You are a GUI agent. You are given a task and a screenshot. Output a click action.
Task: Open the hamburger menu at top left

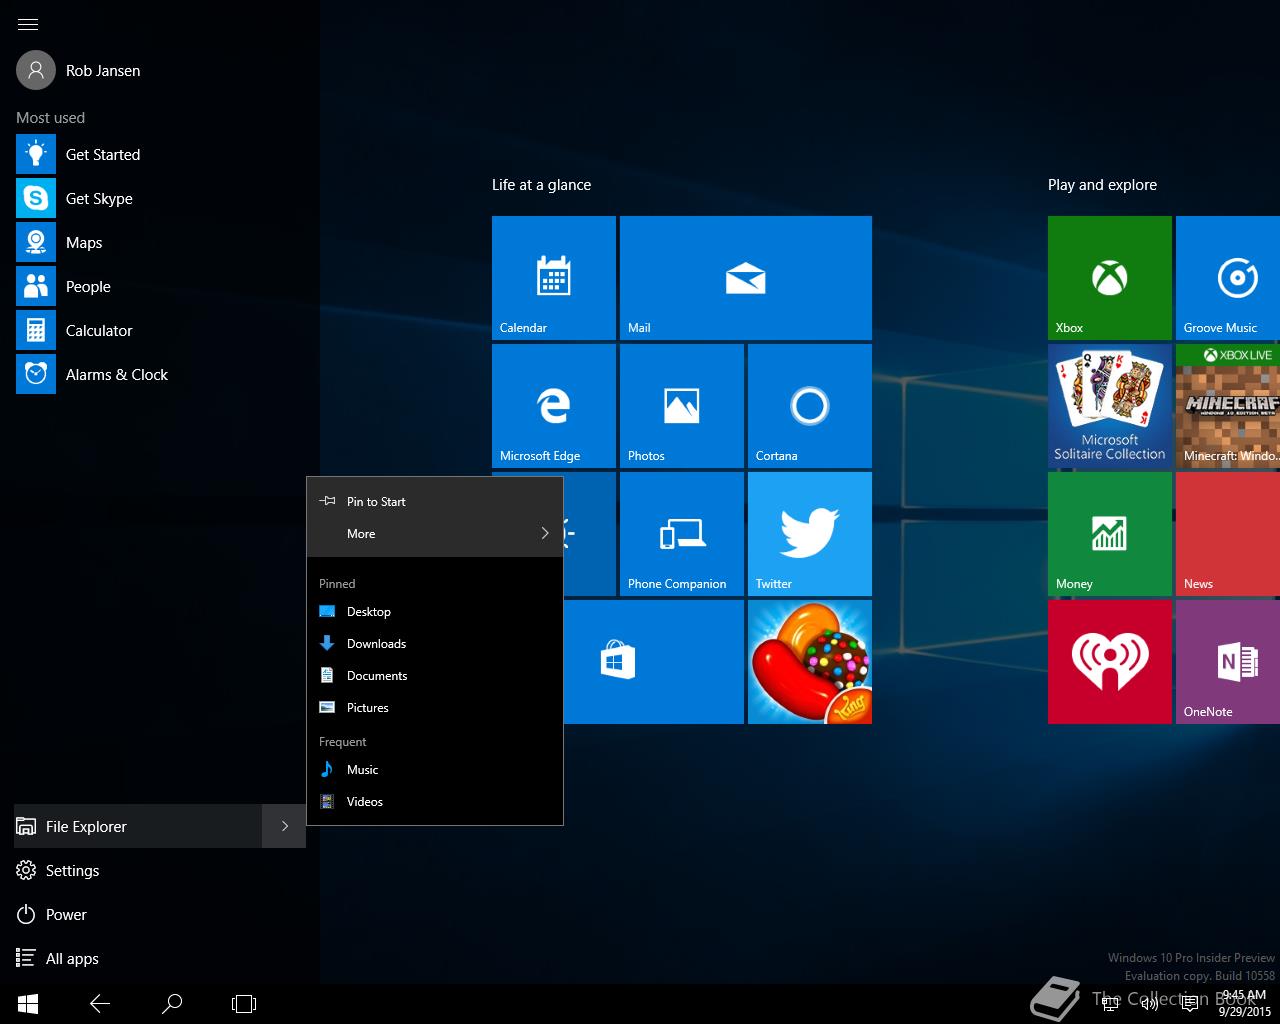click(28, 25)
